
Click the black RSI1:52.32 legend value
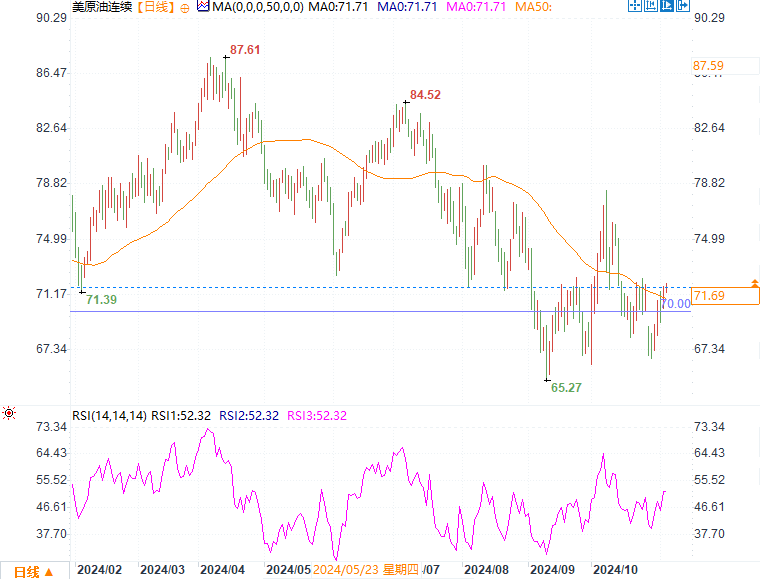[181, 416]
